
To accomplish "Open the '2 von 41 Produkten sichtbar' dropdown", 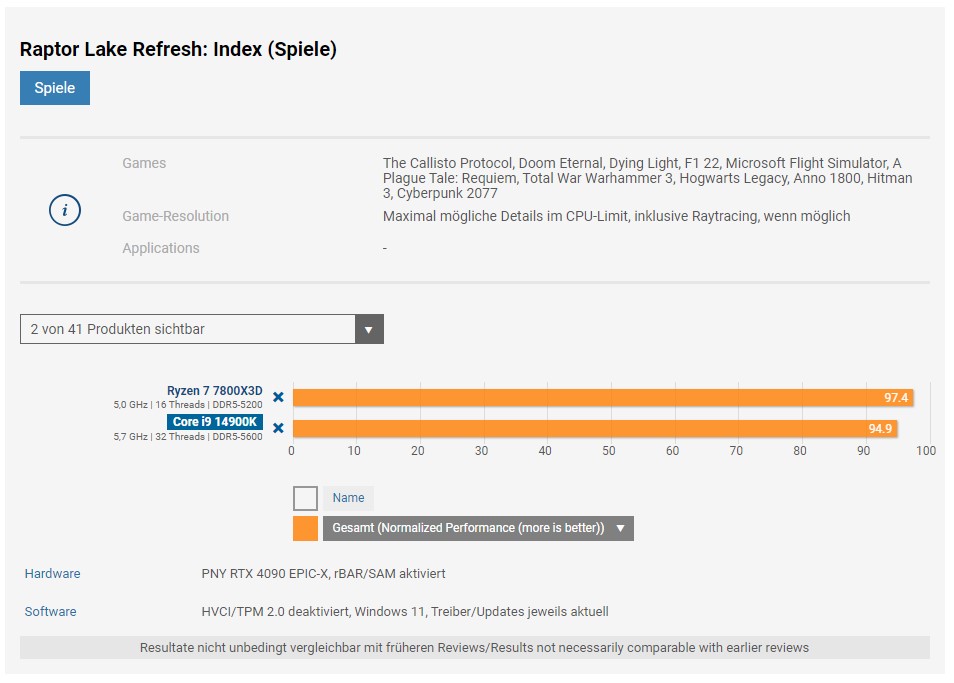I will coord(201,329).
